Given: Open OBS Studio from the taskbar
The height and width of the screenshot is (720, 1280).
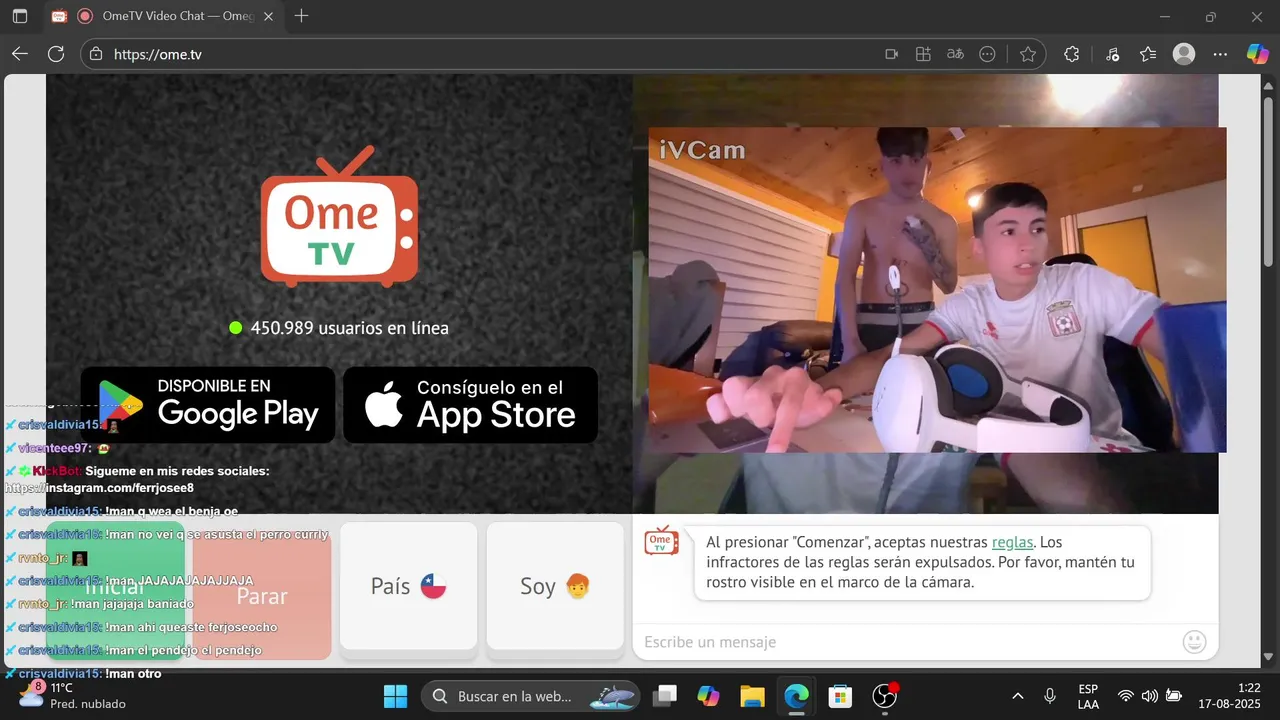Looking at the screenshot, I should [x=885, y=696].
